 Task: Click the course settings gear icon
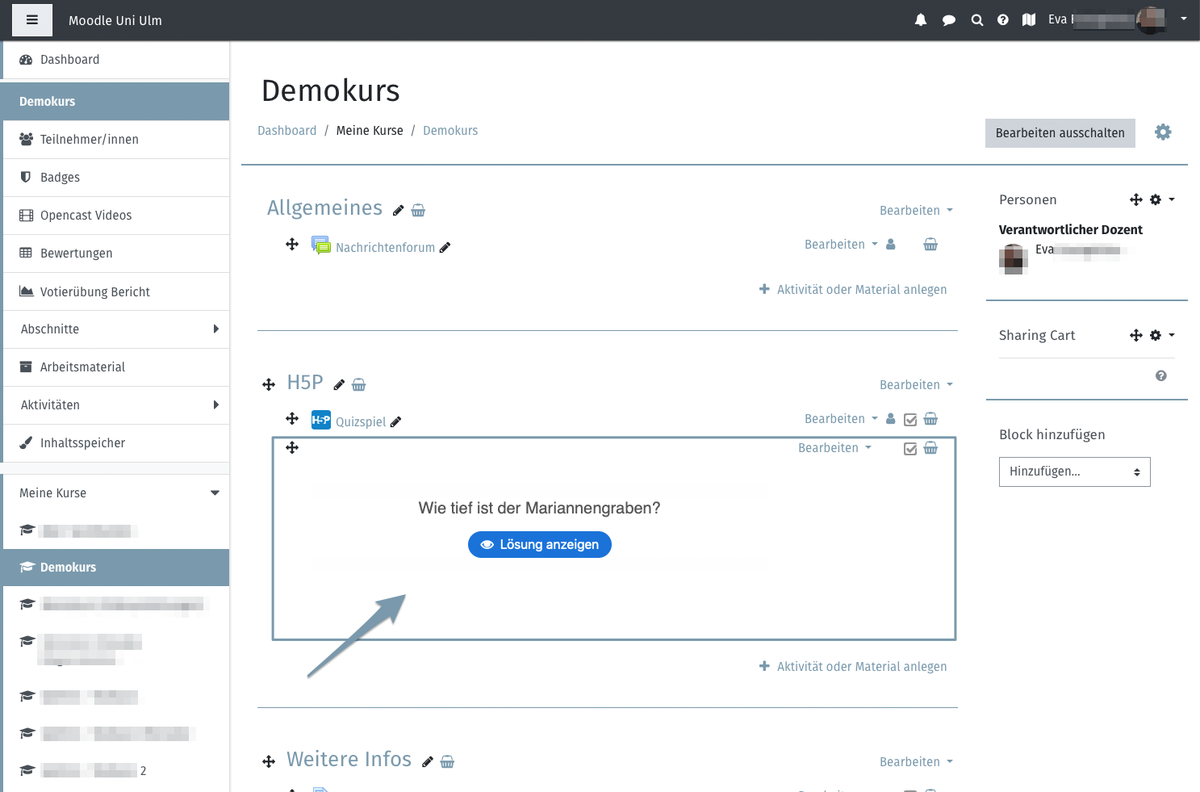[1163, 132]
